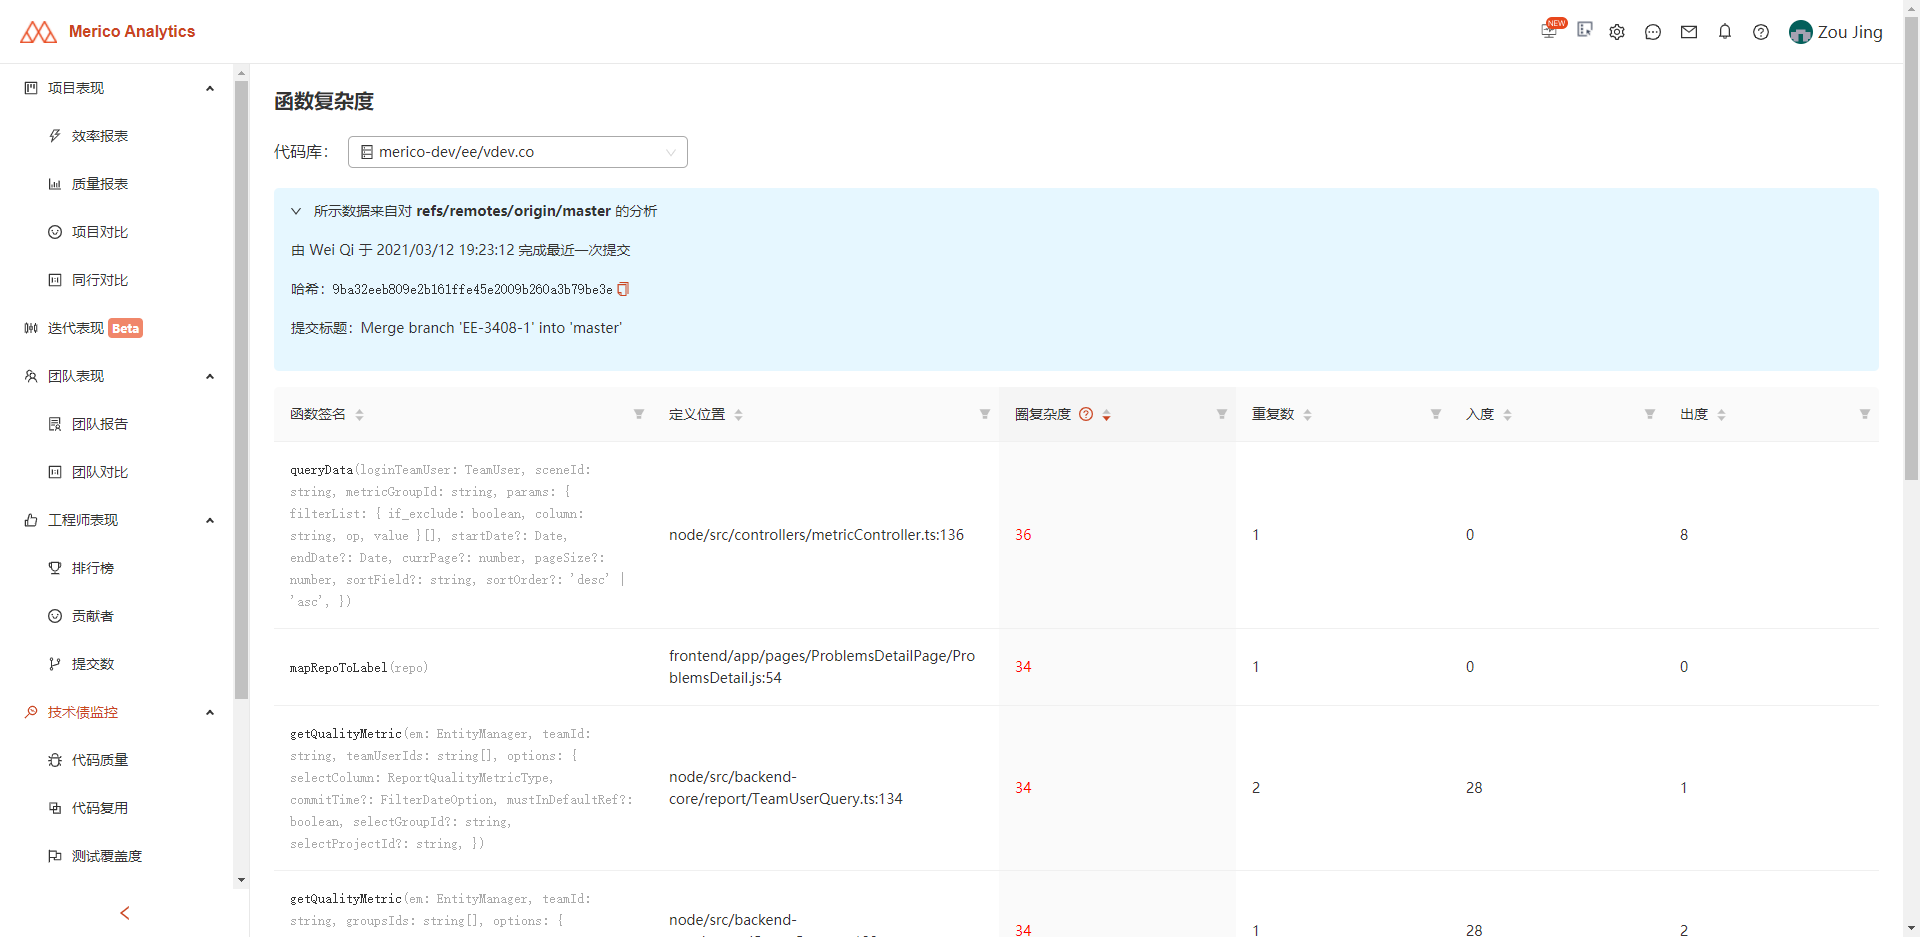This screenshot has height=937, width=1920.
Task: Click the monitor icon with NEW badge
Action: click(x=1550, y=30)
